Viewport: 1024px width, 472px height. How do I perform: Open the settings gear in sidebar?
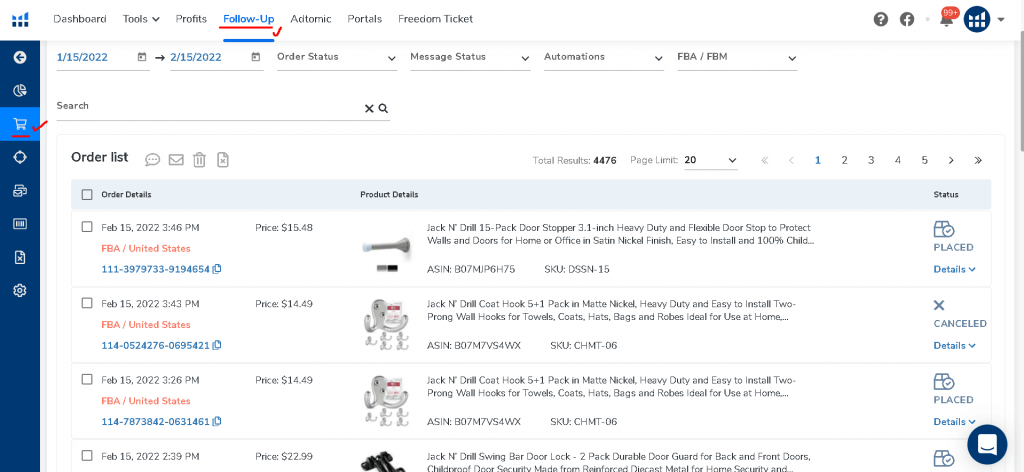click(19, 290)
